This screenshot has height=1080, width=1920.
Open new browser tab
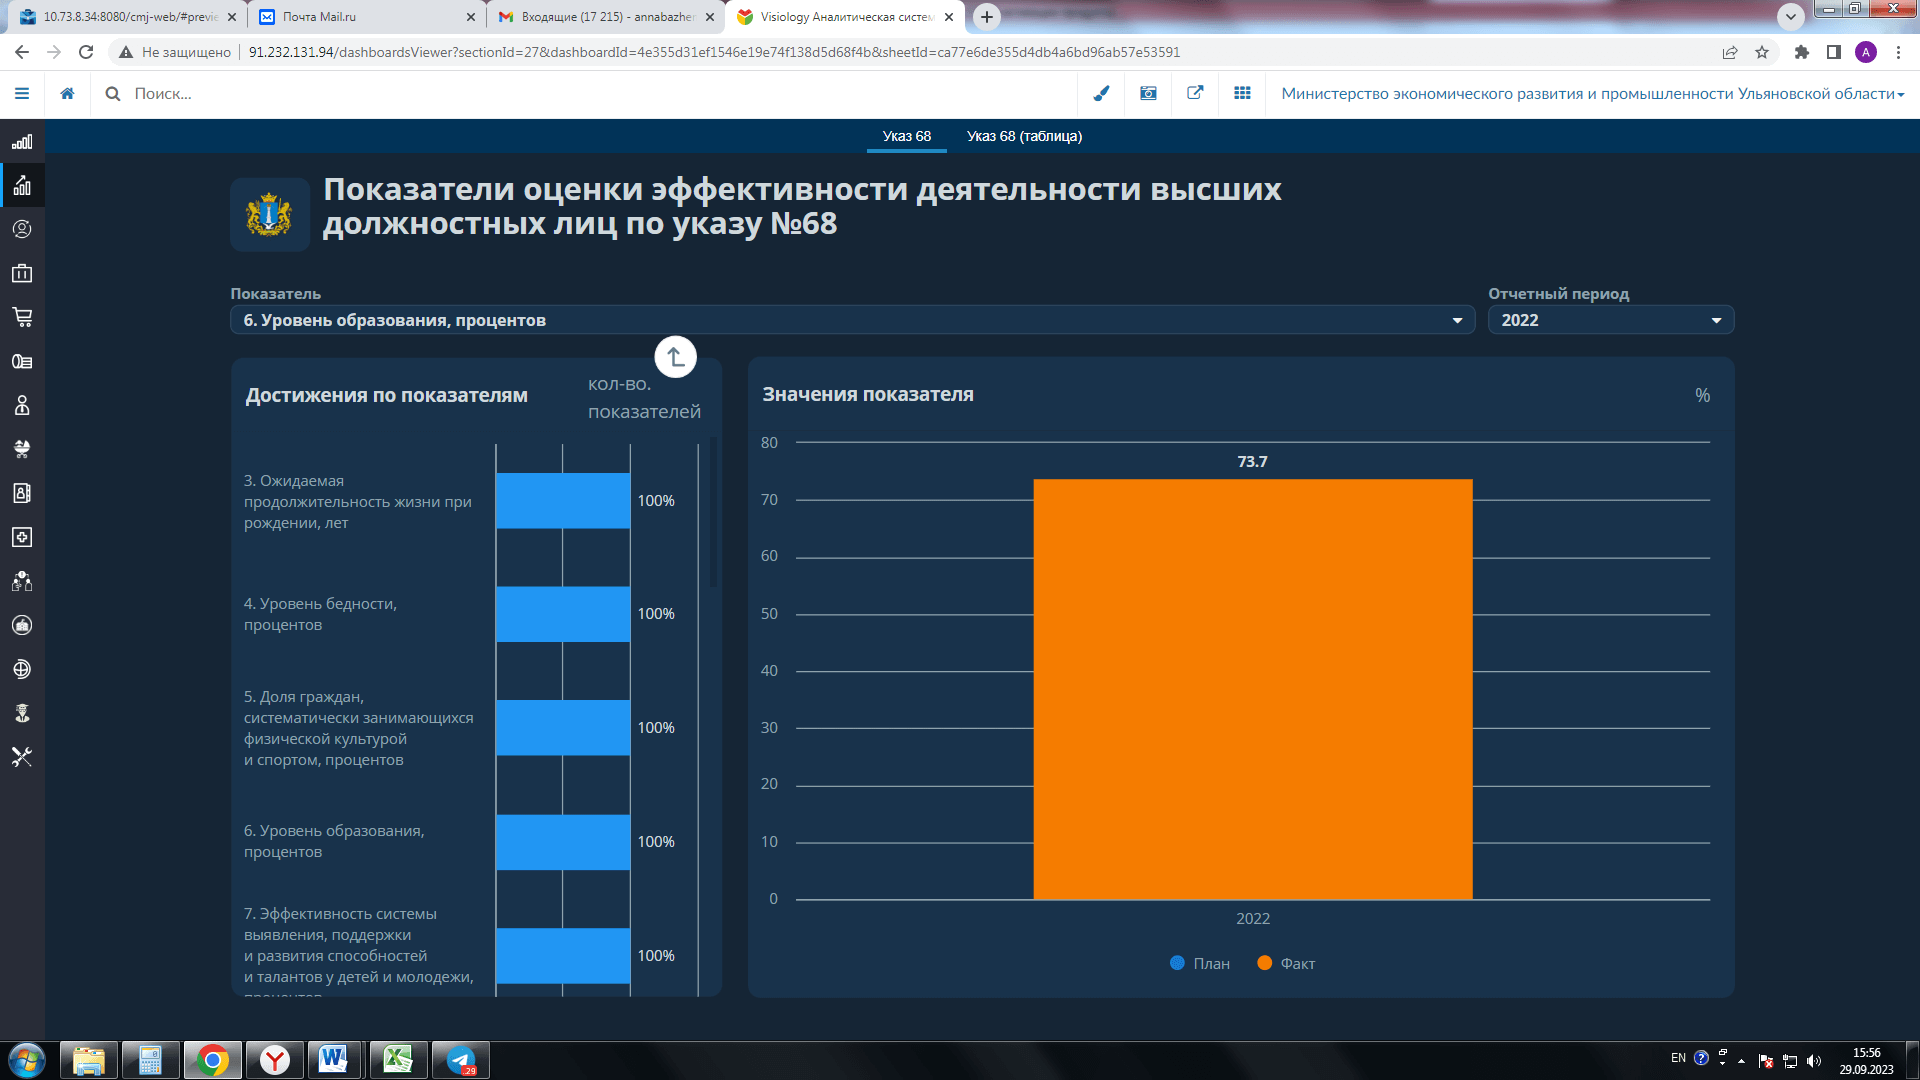coord(987,16)
